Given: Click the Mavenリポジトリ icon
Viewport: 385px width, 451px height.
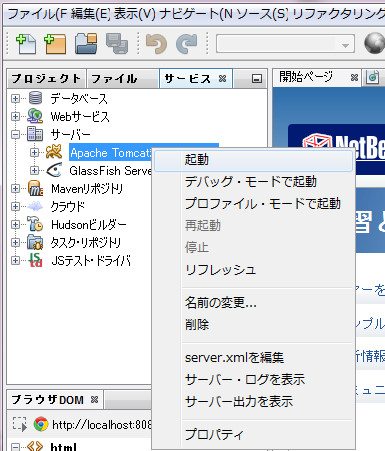Looking at the screenshot, I should point(35,188).
